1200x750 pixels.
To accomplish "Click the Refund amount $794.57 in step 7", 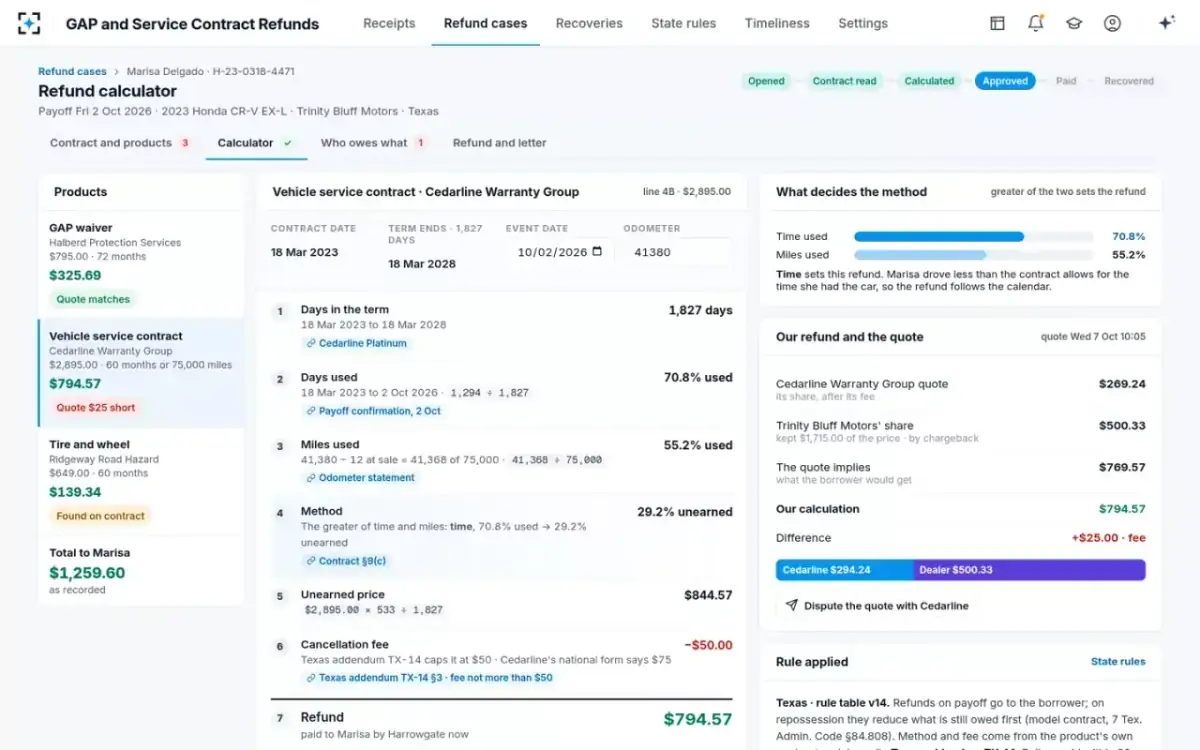I will (x=698, y=718).
